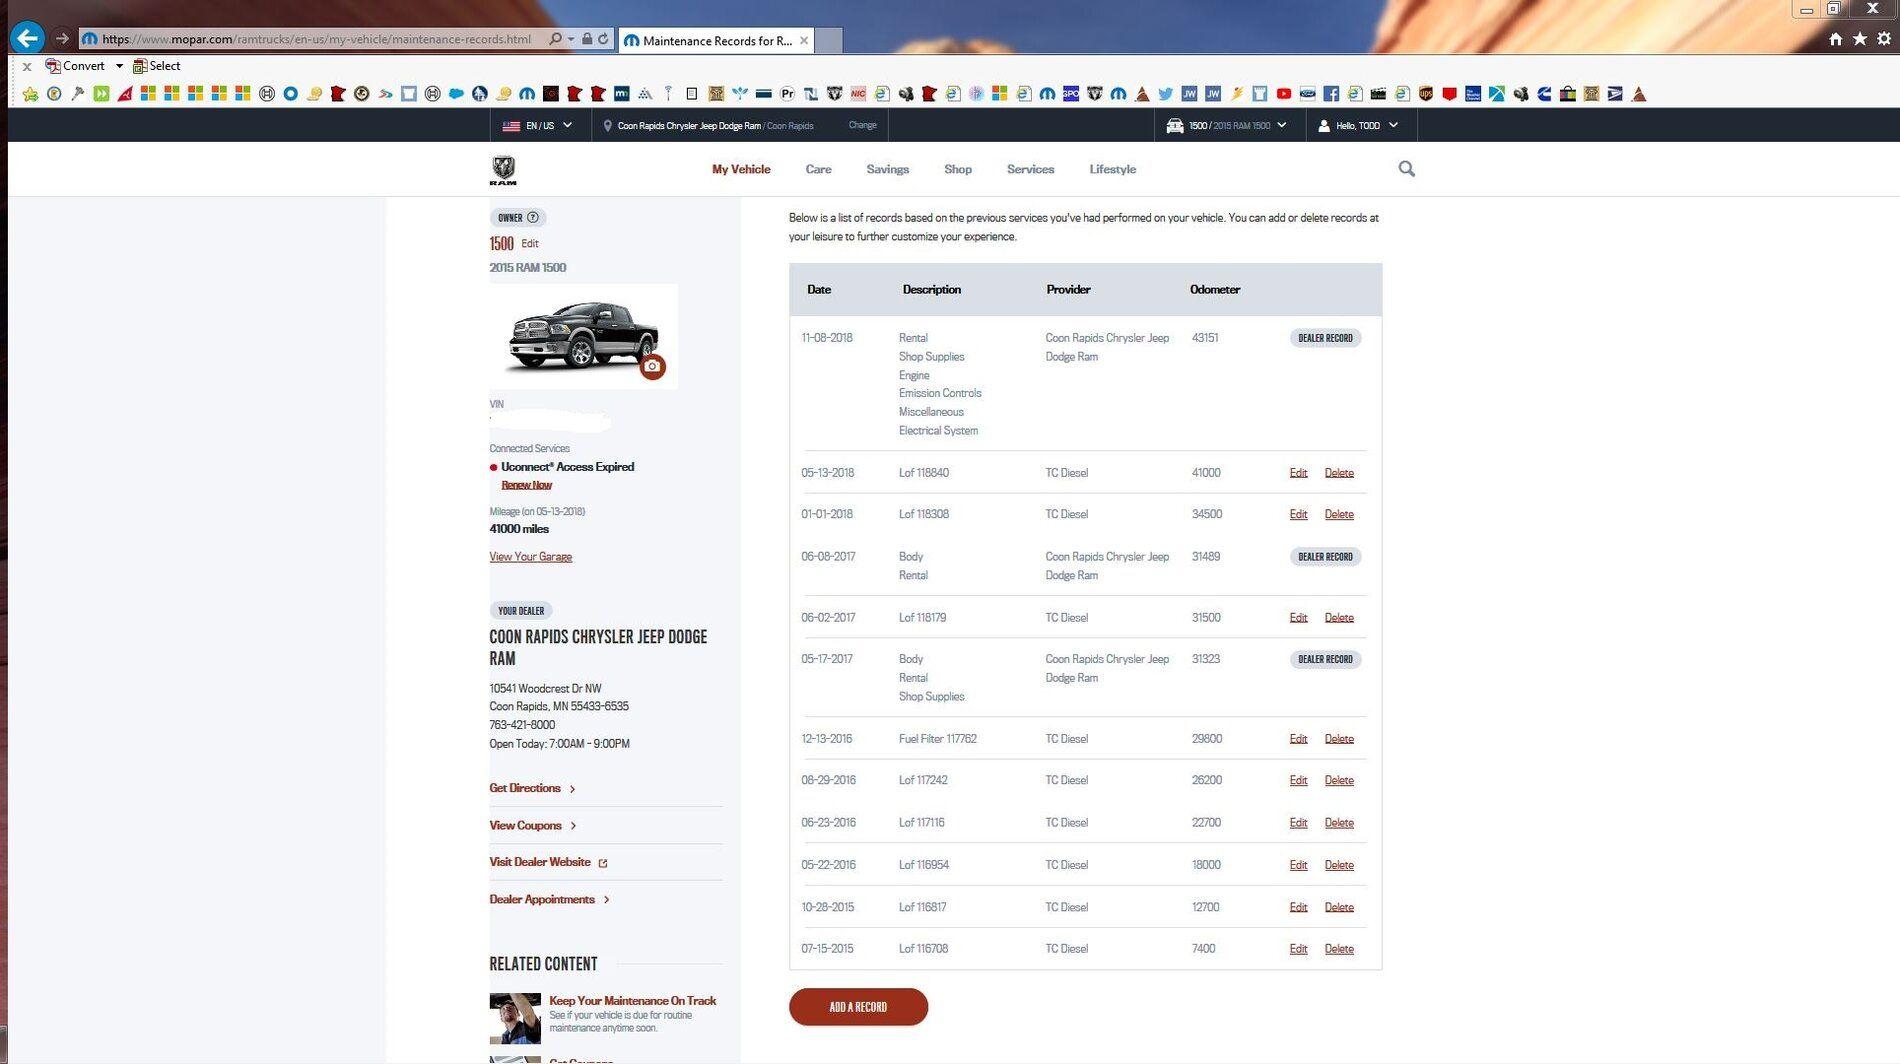This screenshot has width=1900, height=1064.
Task: Close the Convert toolbar with its X
Action: (x=27, y=67)
